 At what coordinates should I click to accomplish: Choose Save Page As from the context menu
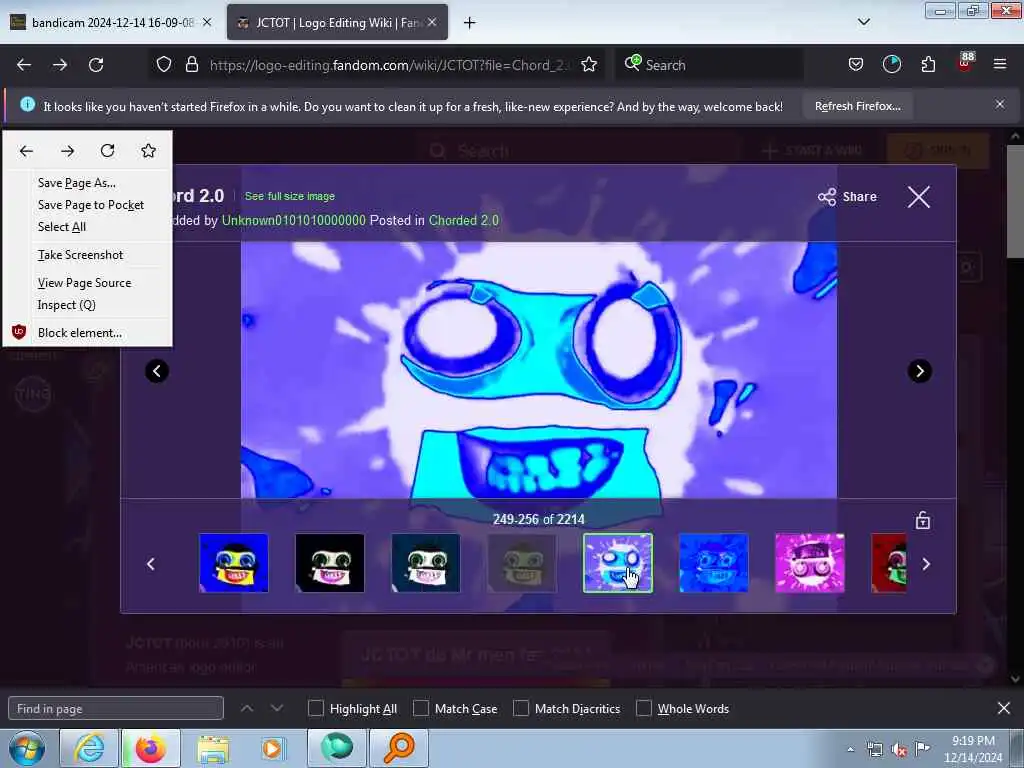click(76, 183)
